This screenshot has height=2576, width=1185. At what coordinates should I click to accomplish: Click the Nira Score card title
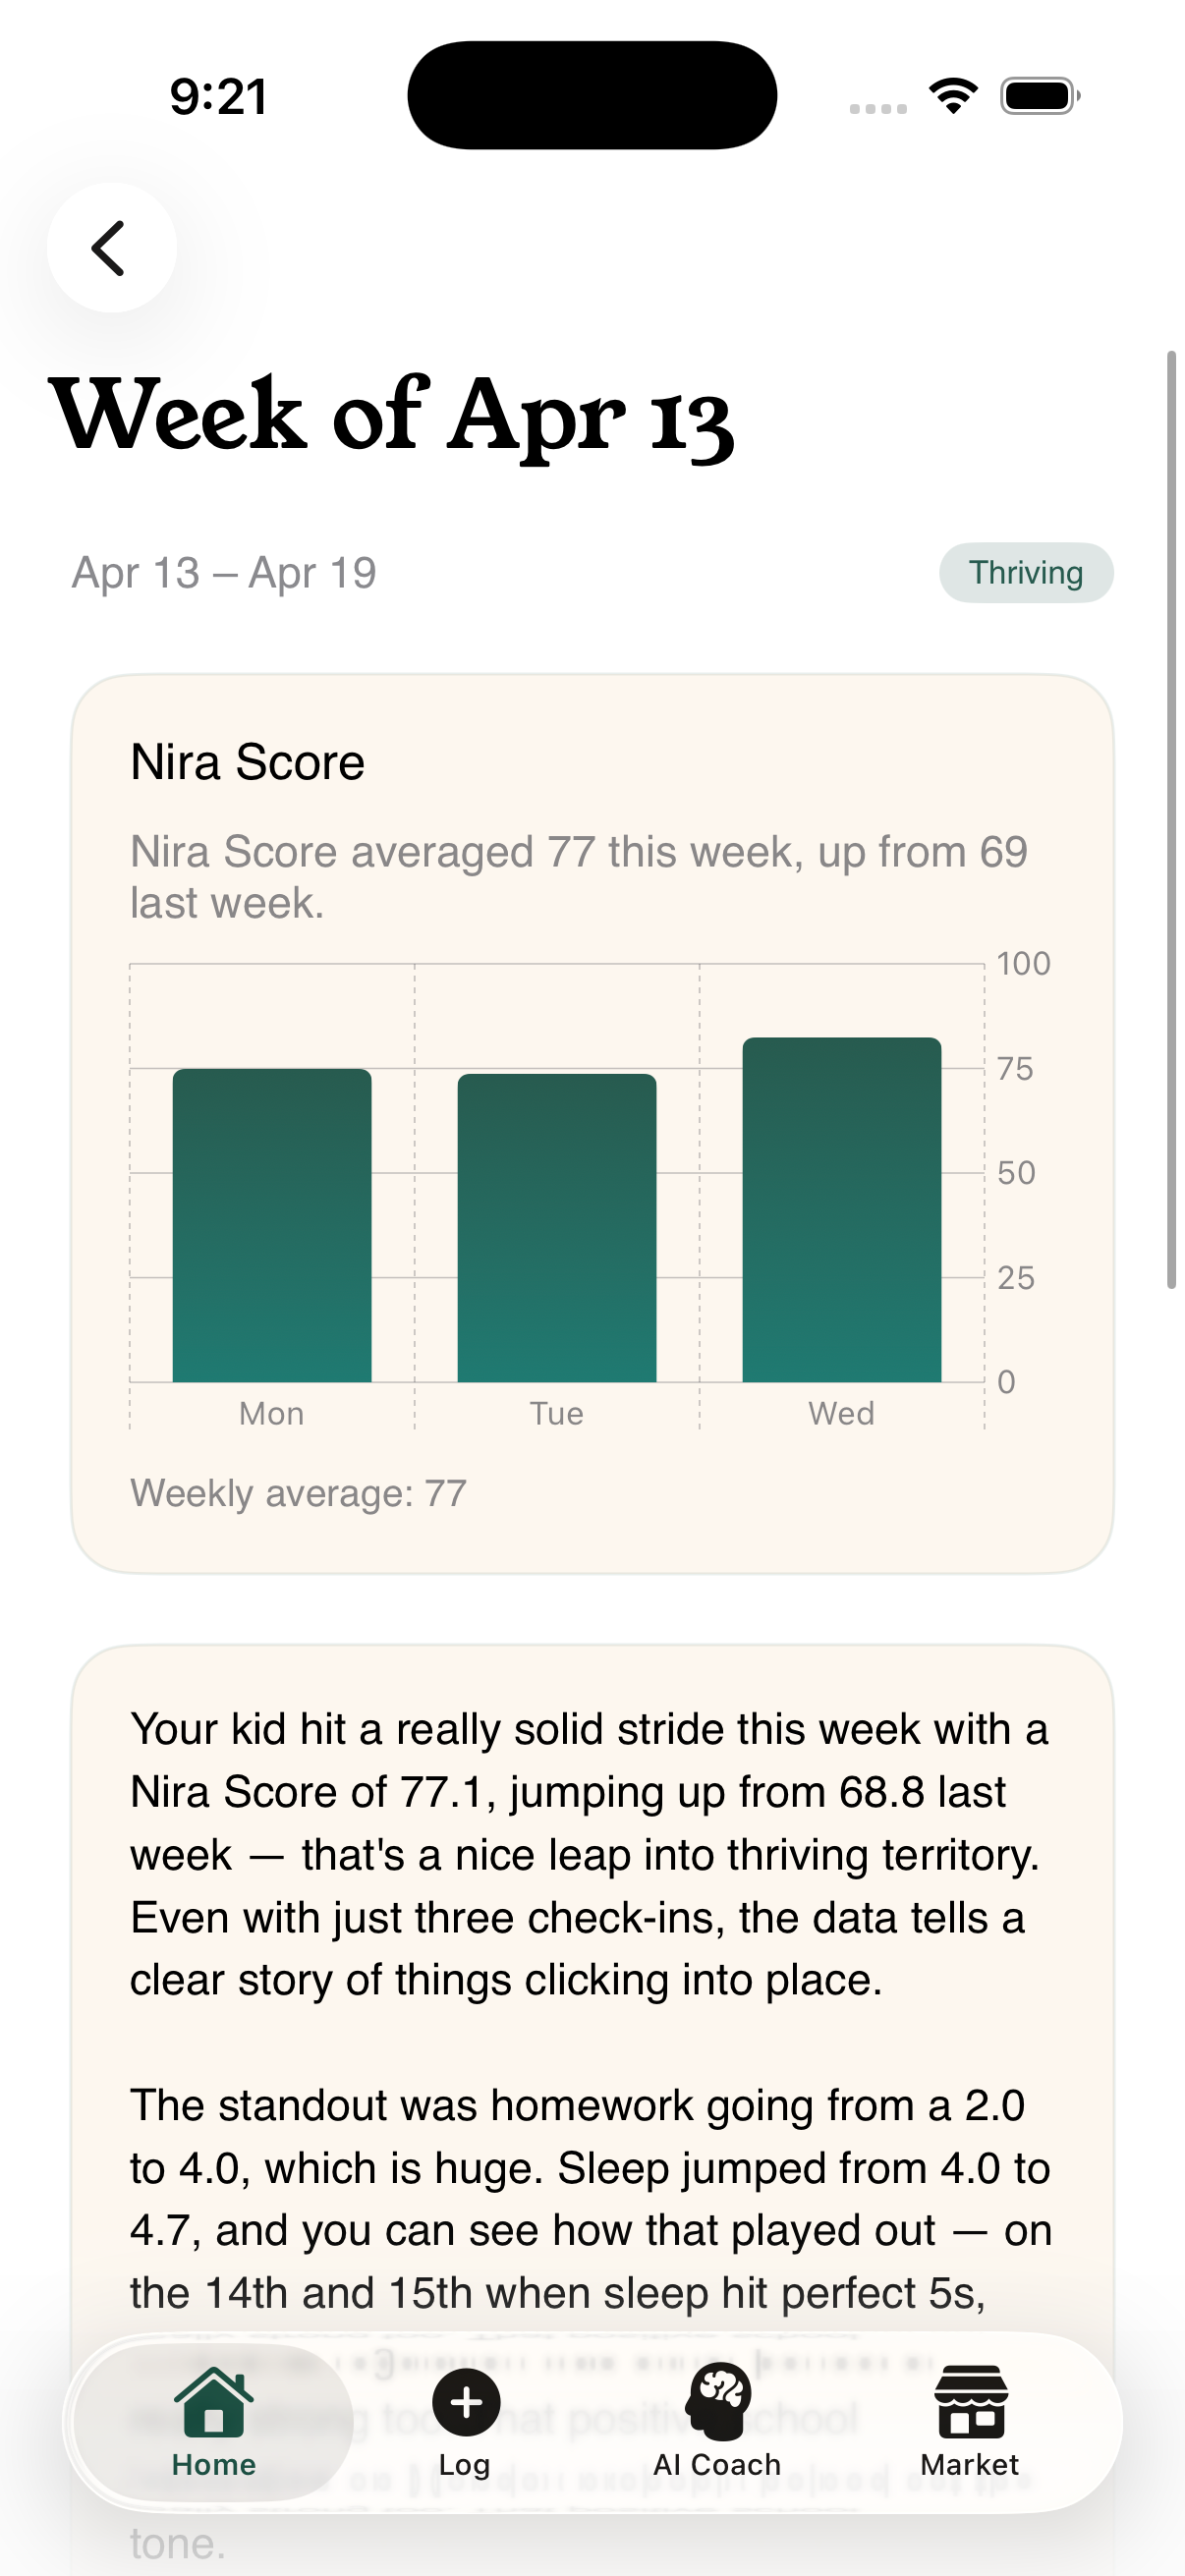click(x=247, y=762)
